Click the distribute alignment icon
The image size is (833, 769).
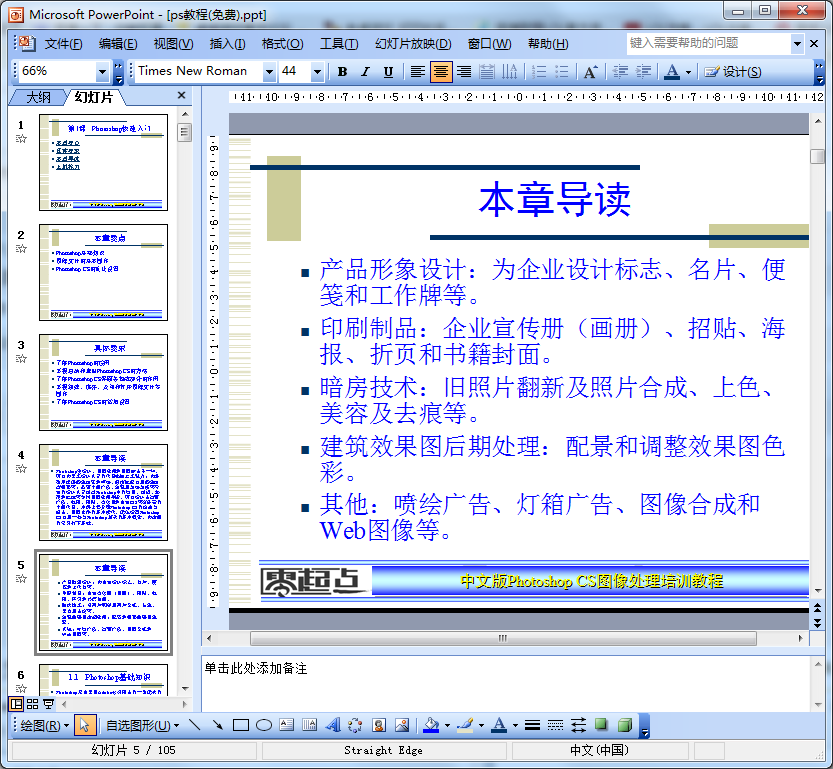487,71
